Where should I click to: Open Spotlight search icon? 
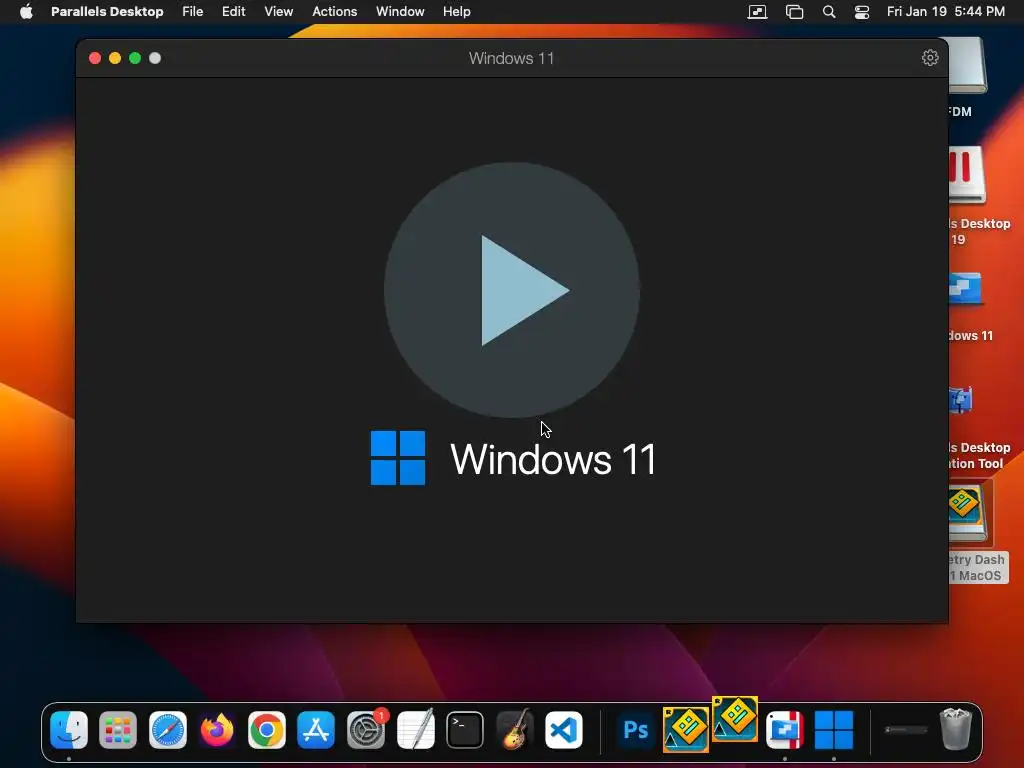[829, 12]
